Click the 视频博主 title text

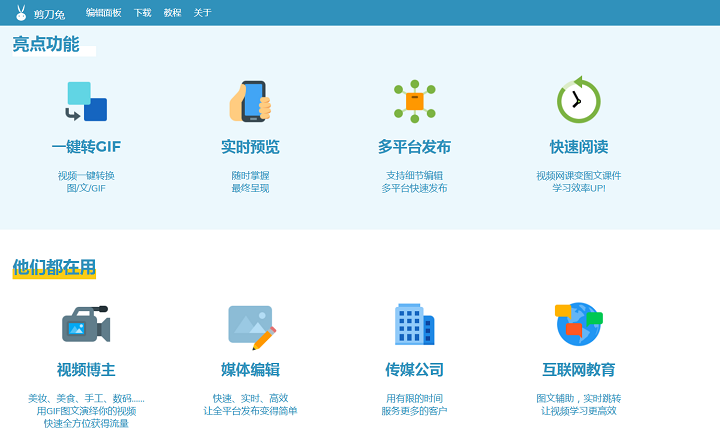(x=86, y=370)
